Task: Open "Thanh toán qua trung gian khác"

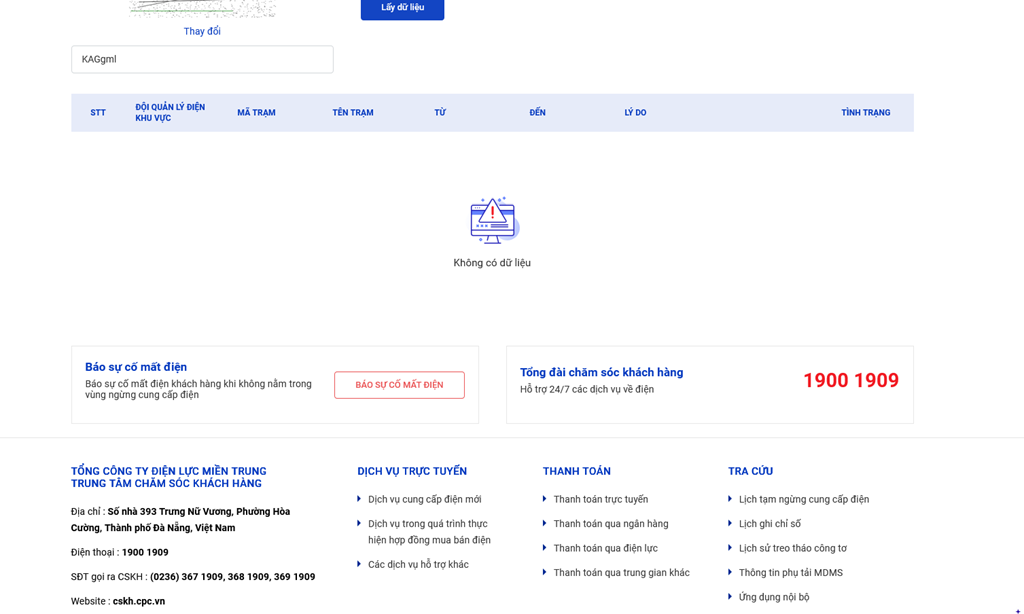Action: 621,573
